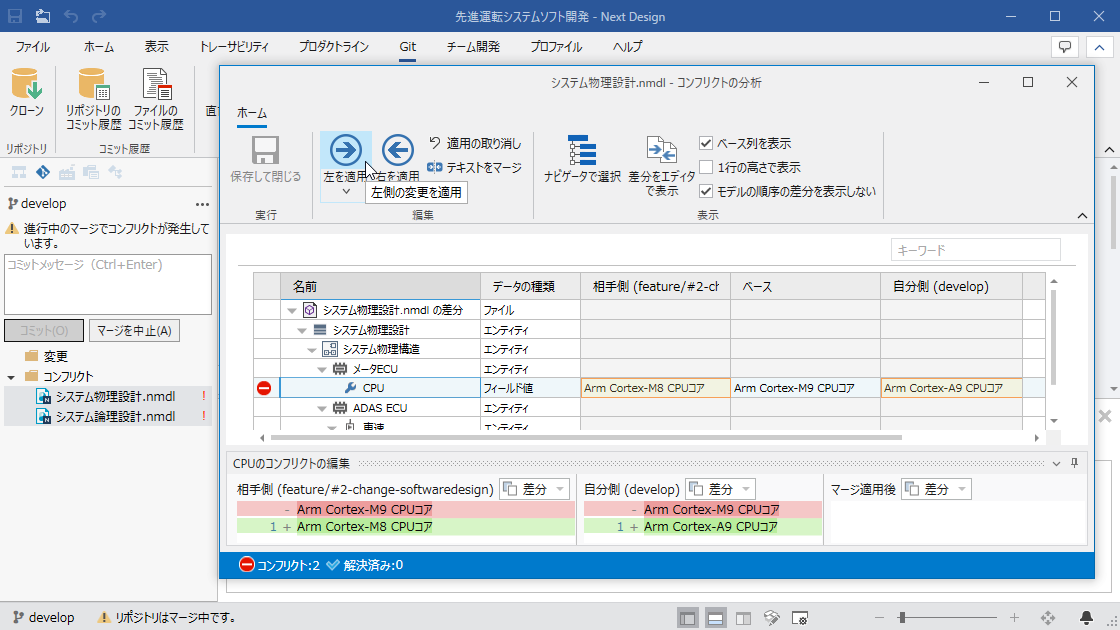The width and height of the screenshot is (1120, 630).
Task: Select システム物理設計.nmdl conflict file
Action: tap(108, 396)
